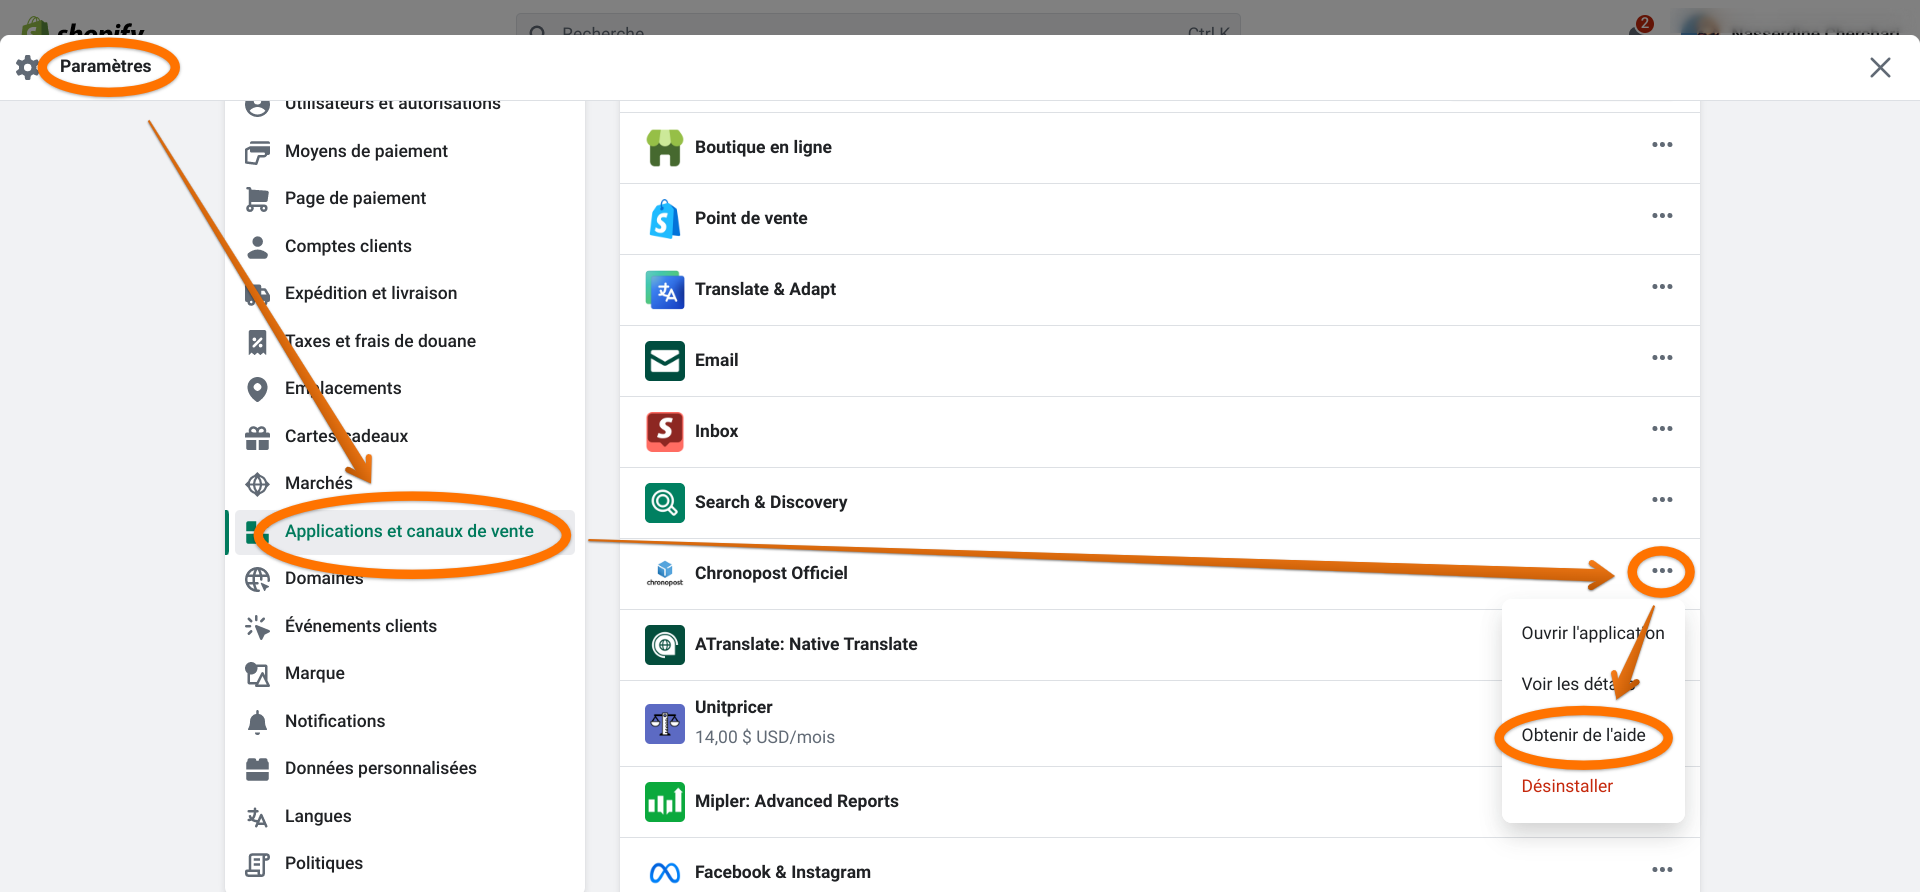Image resolution: width=1920 pixels, height=892 pixels.
Task: Click the Paramètres gear icon
Action: tap(28, 67)
